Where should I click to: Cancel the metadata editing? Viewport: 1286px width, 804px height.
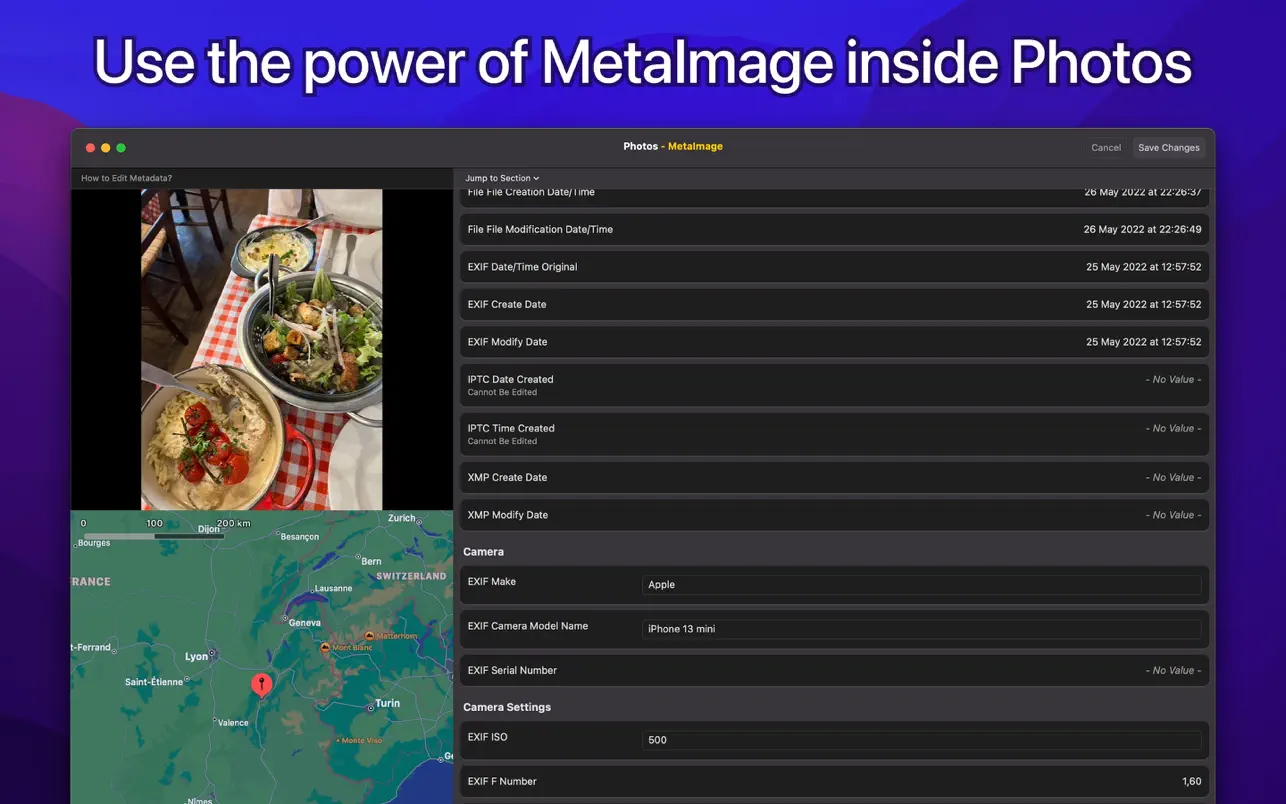tap(1105, 147)
